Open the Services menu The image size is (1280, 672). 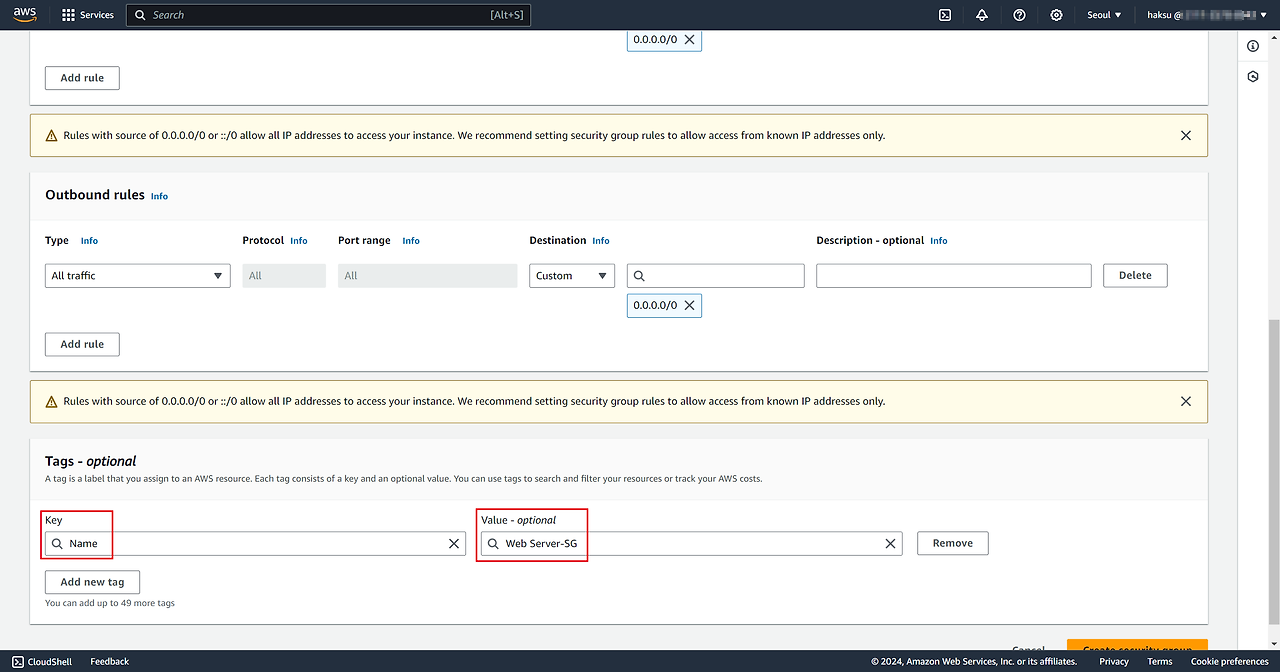tap(88, 15)
